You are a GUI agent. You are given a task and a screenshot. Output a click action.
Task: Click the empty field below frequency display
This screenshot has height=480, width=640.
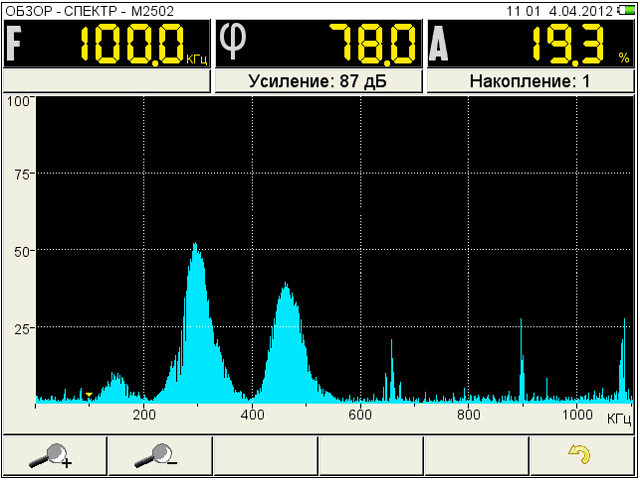pyautogui.click(x=106, y=82)
